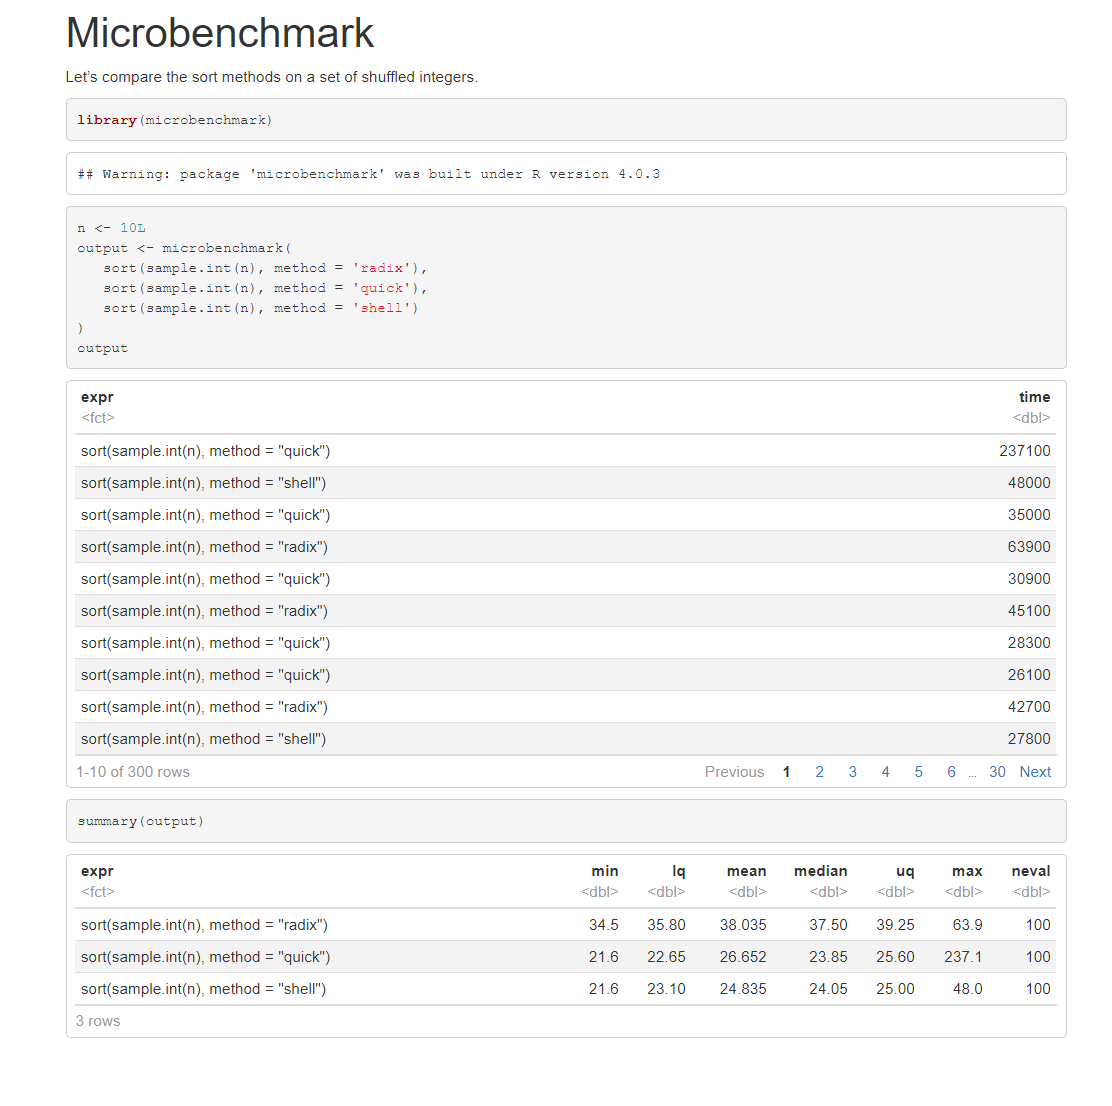Select current page 1 indicator

coord(786,772)
